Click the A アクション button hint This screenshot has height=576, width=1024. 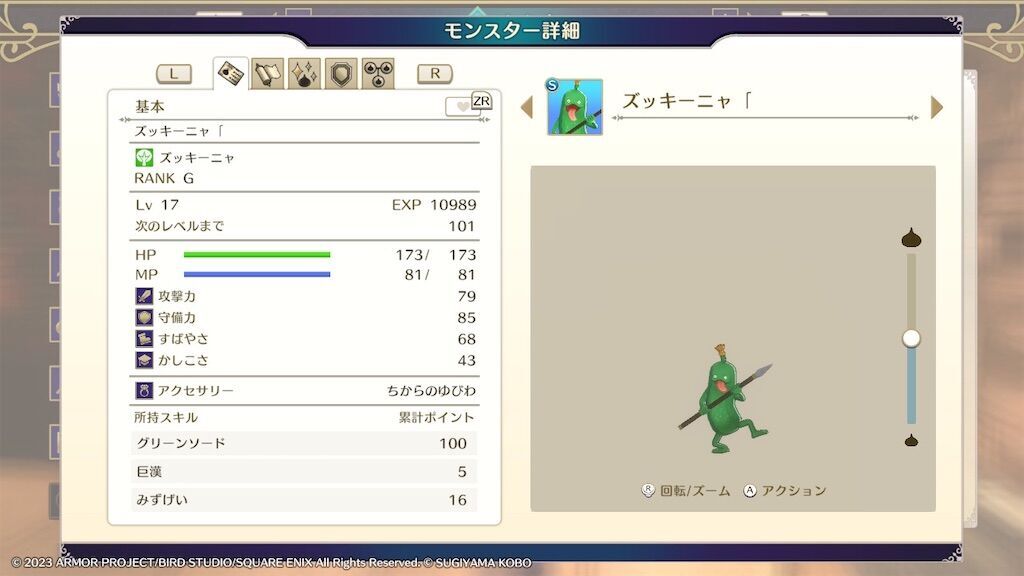pyautogui.click(x=785, y=490)
